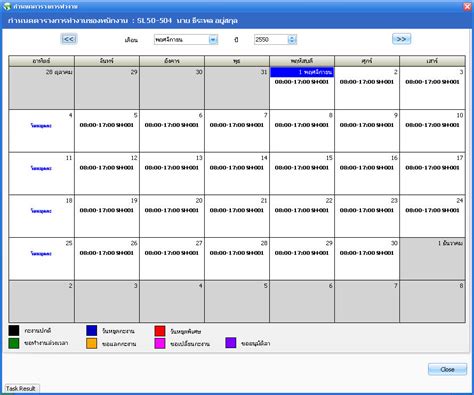
Task: Click the orange legend swatch
Action: pyautogui.click(x=91, y=343)
